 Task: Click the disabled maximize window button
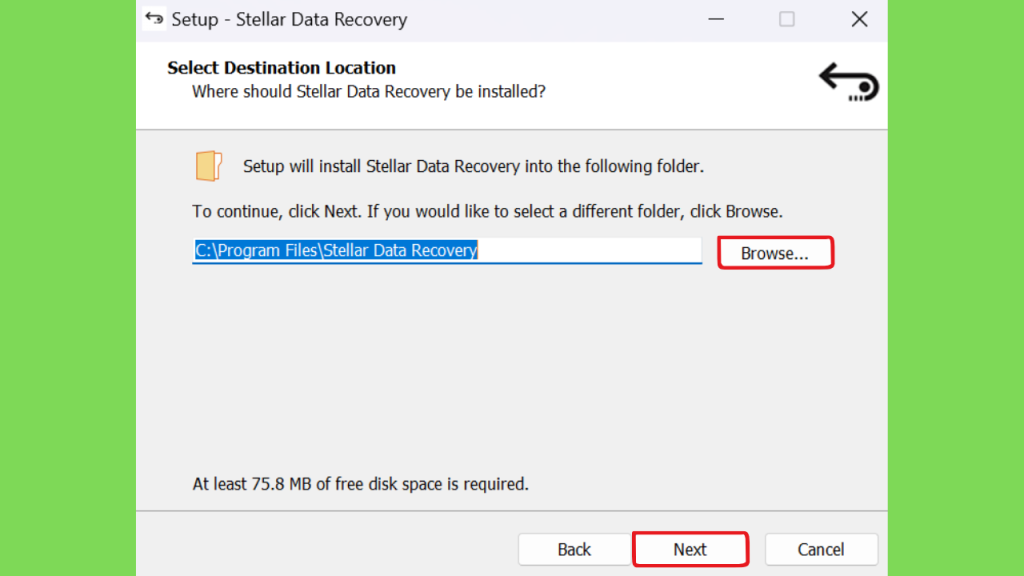click(x=787, y=19)
